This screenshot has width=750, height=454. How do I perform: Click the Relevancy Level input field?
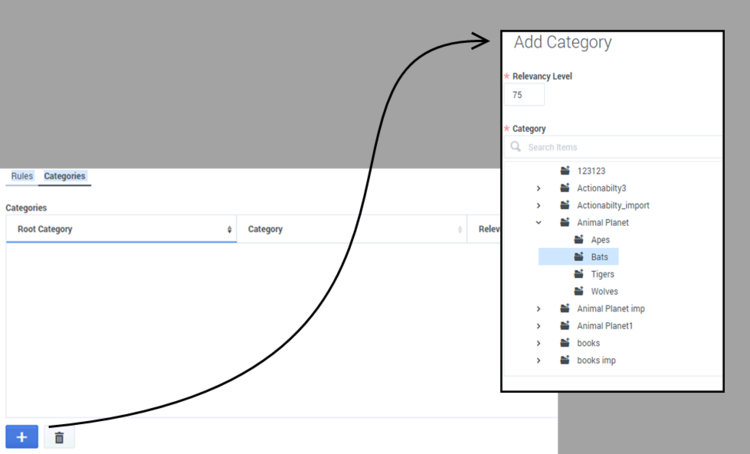(x=525, y=95)
